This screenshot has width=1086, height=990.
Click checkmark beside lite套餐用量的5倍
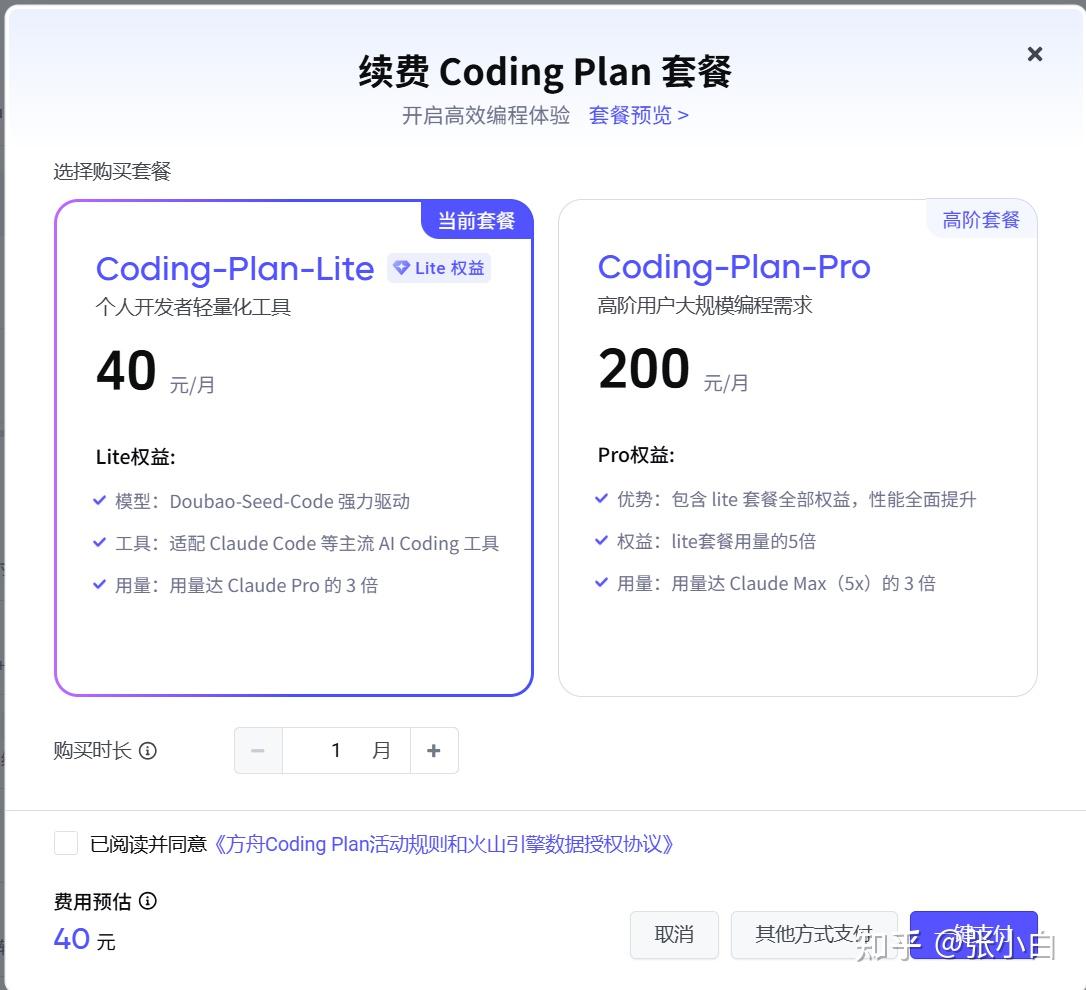(x=602, y=540)
